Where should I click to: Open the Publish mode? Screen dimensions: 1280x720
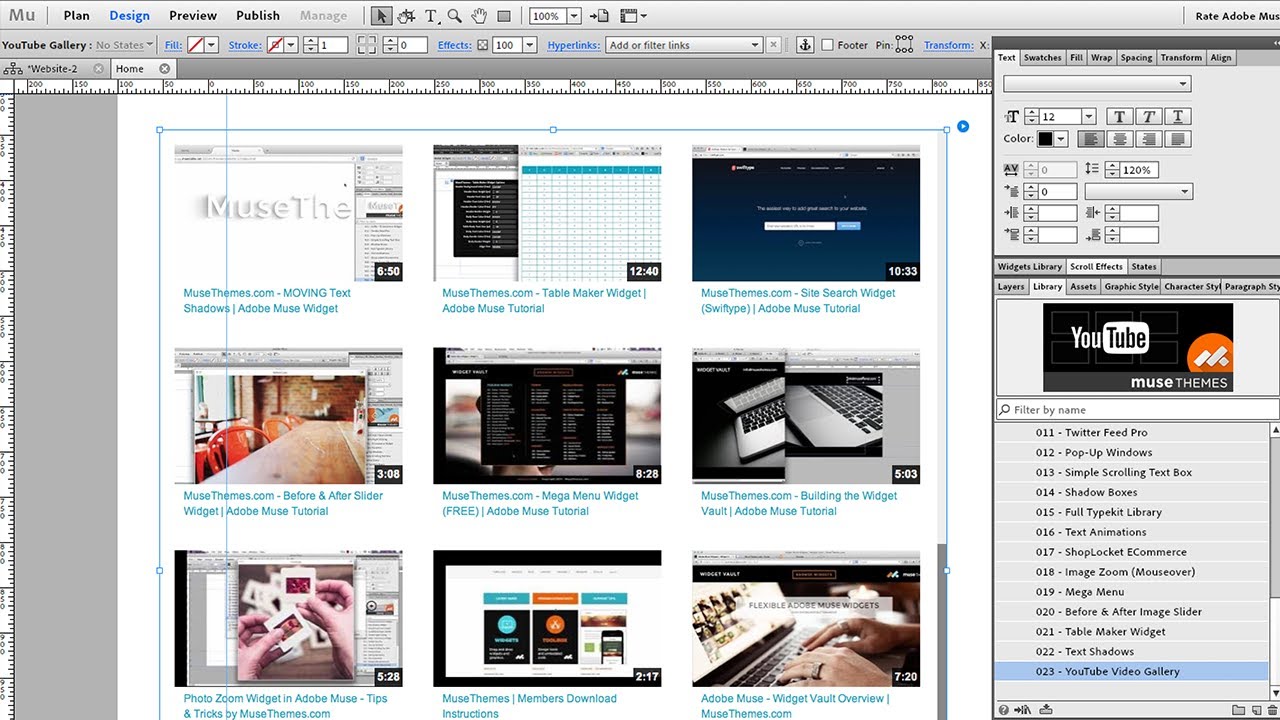coord(258,15)
